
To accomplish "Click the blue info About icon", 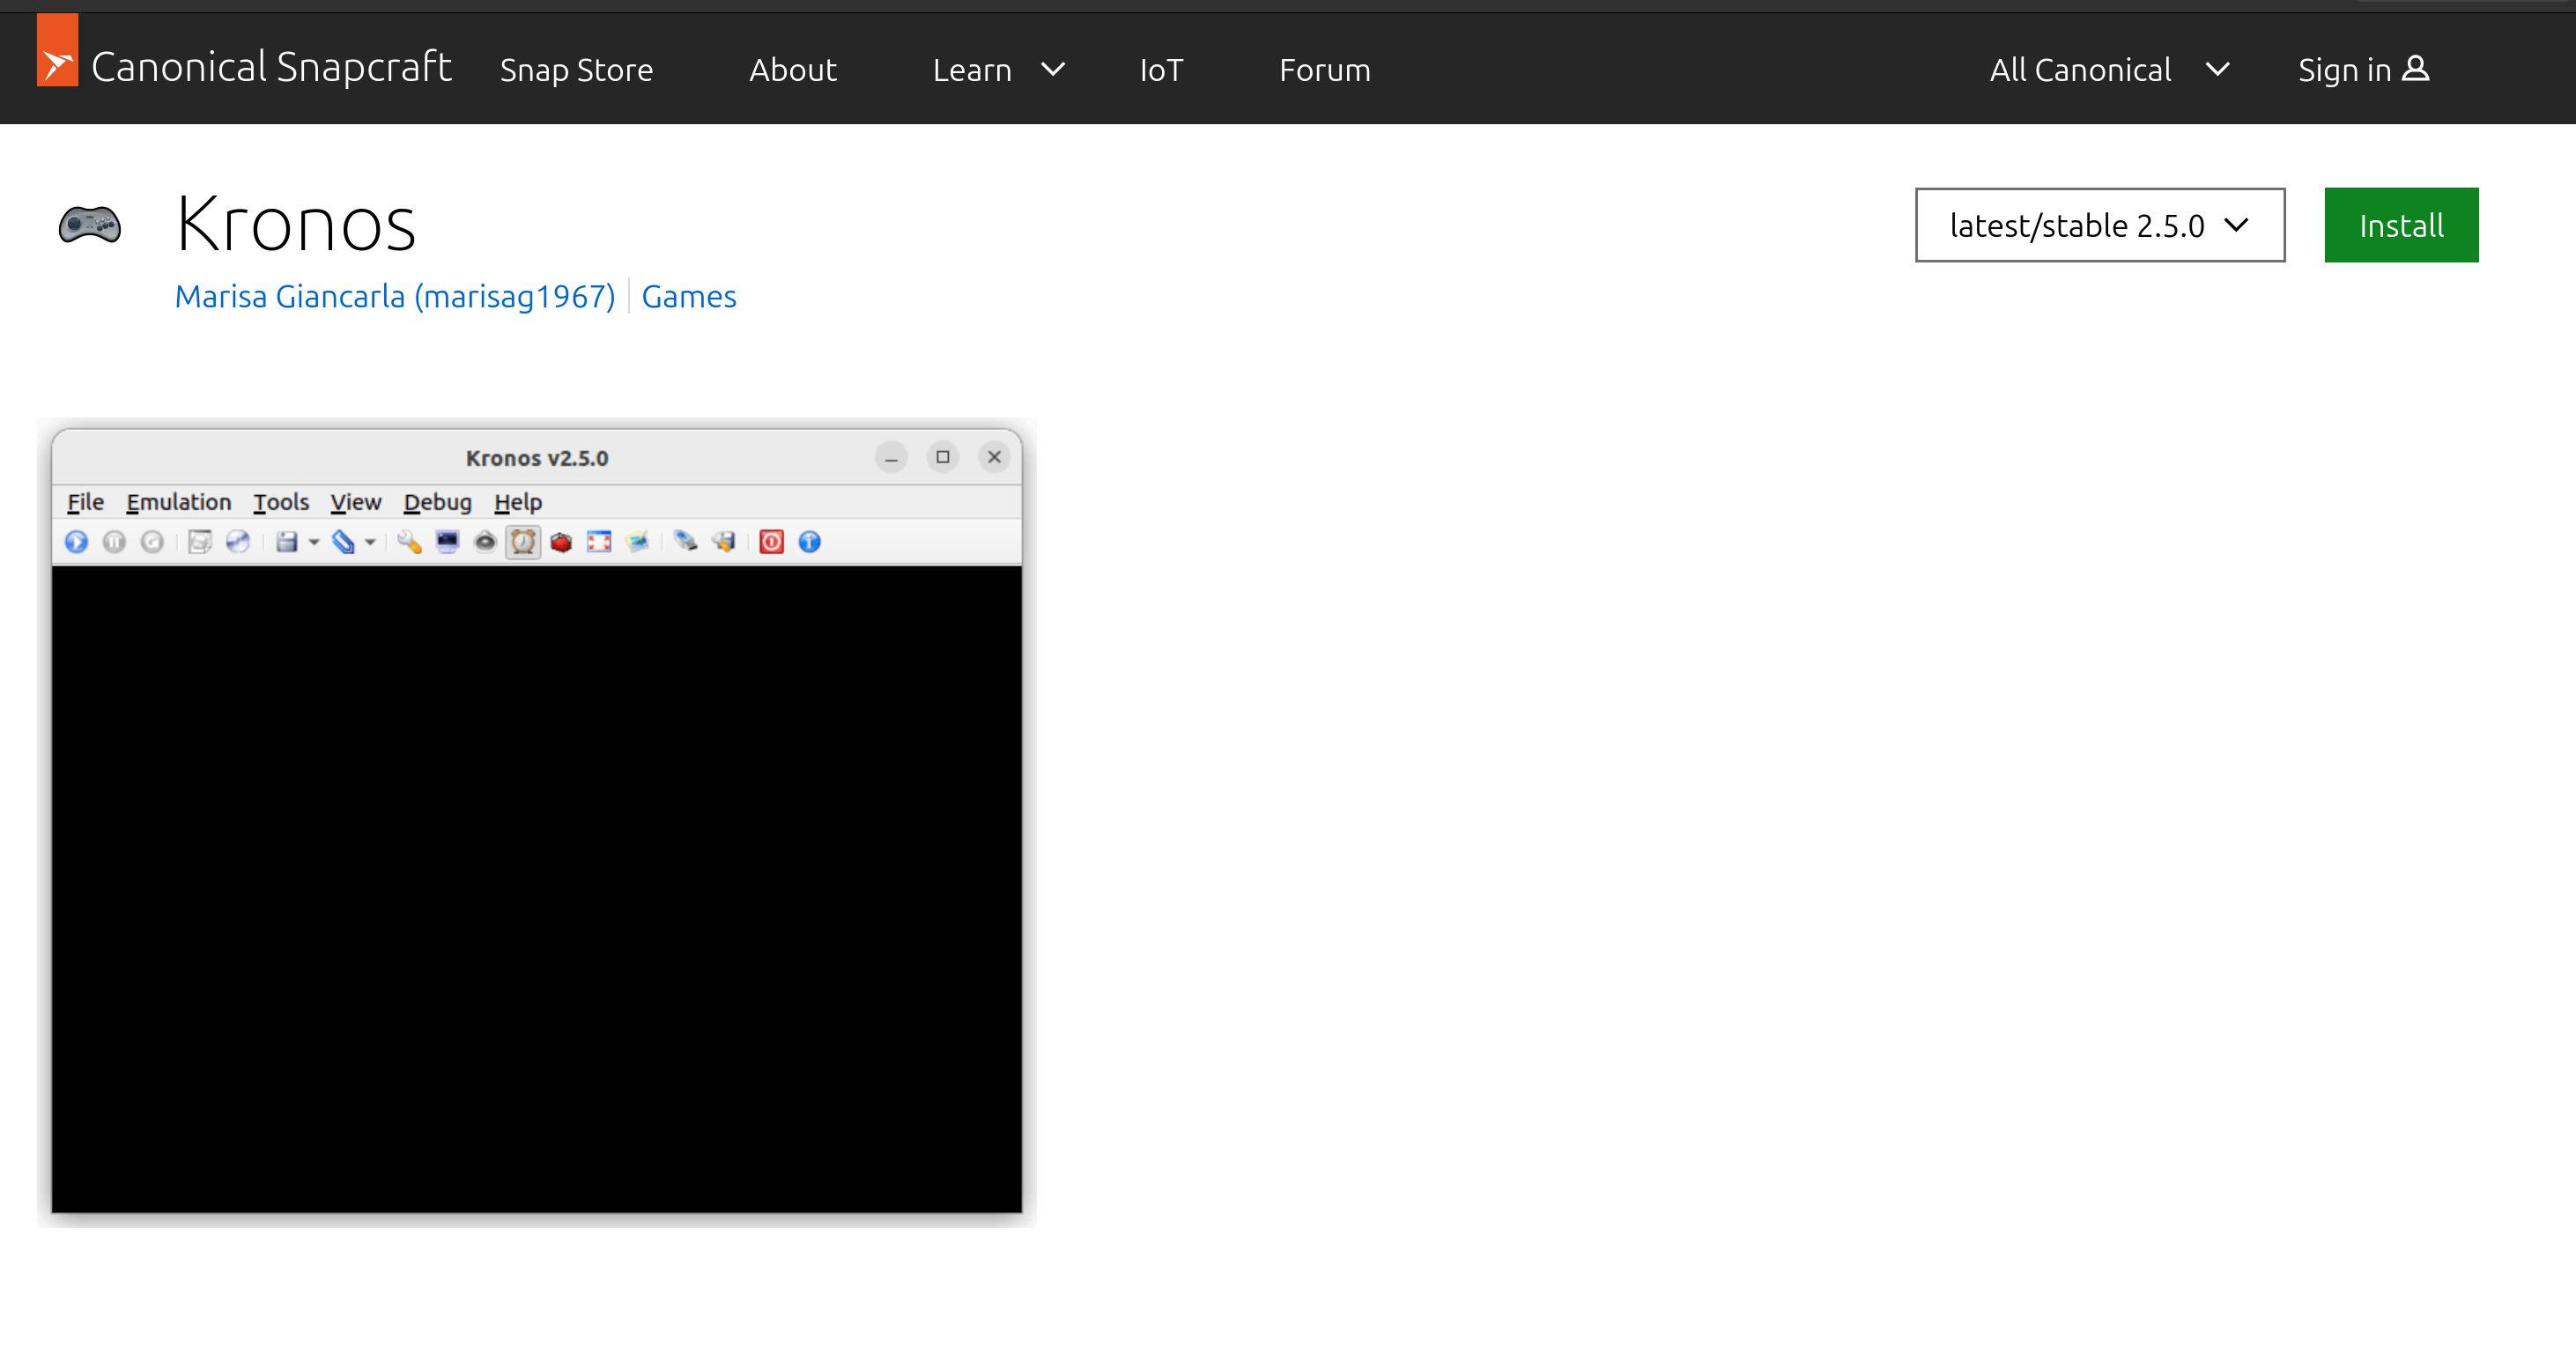I will 810,542.
